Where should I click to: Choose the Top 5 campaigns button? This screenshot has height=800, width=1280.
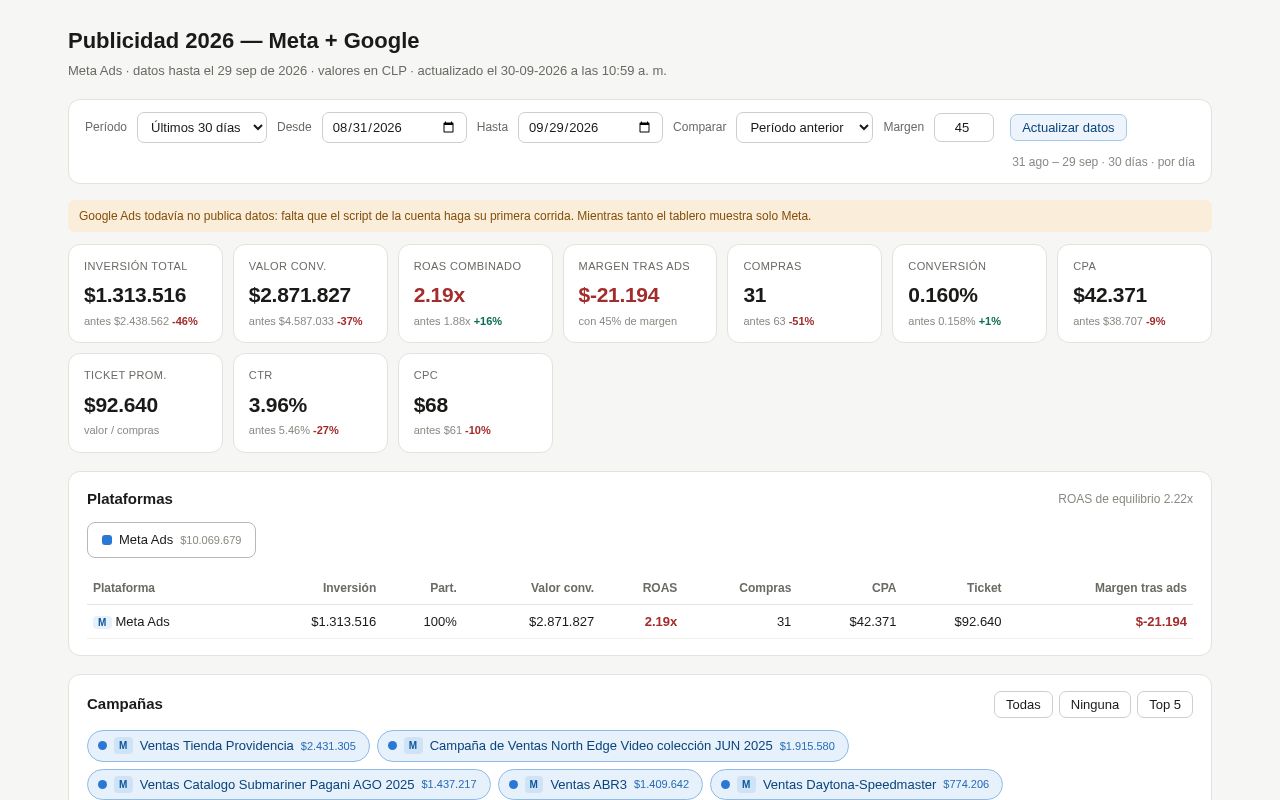pos(1165,704)
